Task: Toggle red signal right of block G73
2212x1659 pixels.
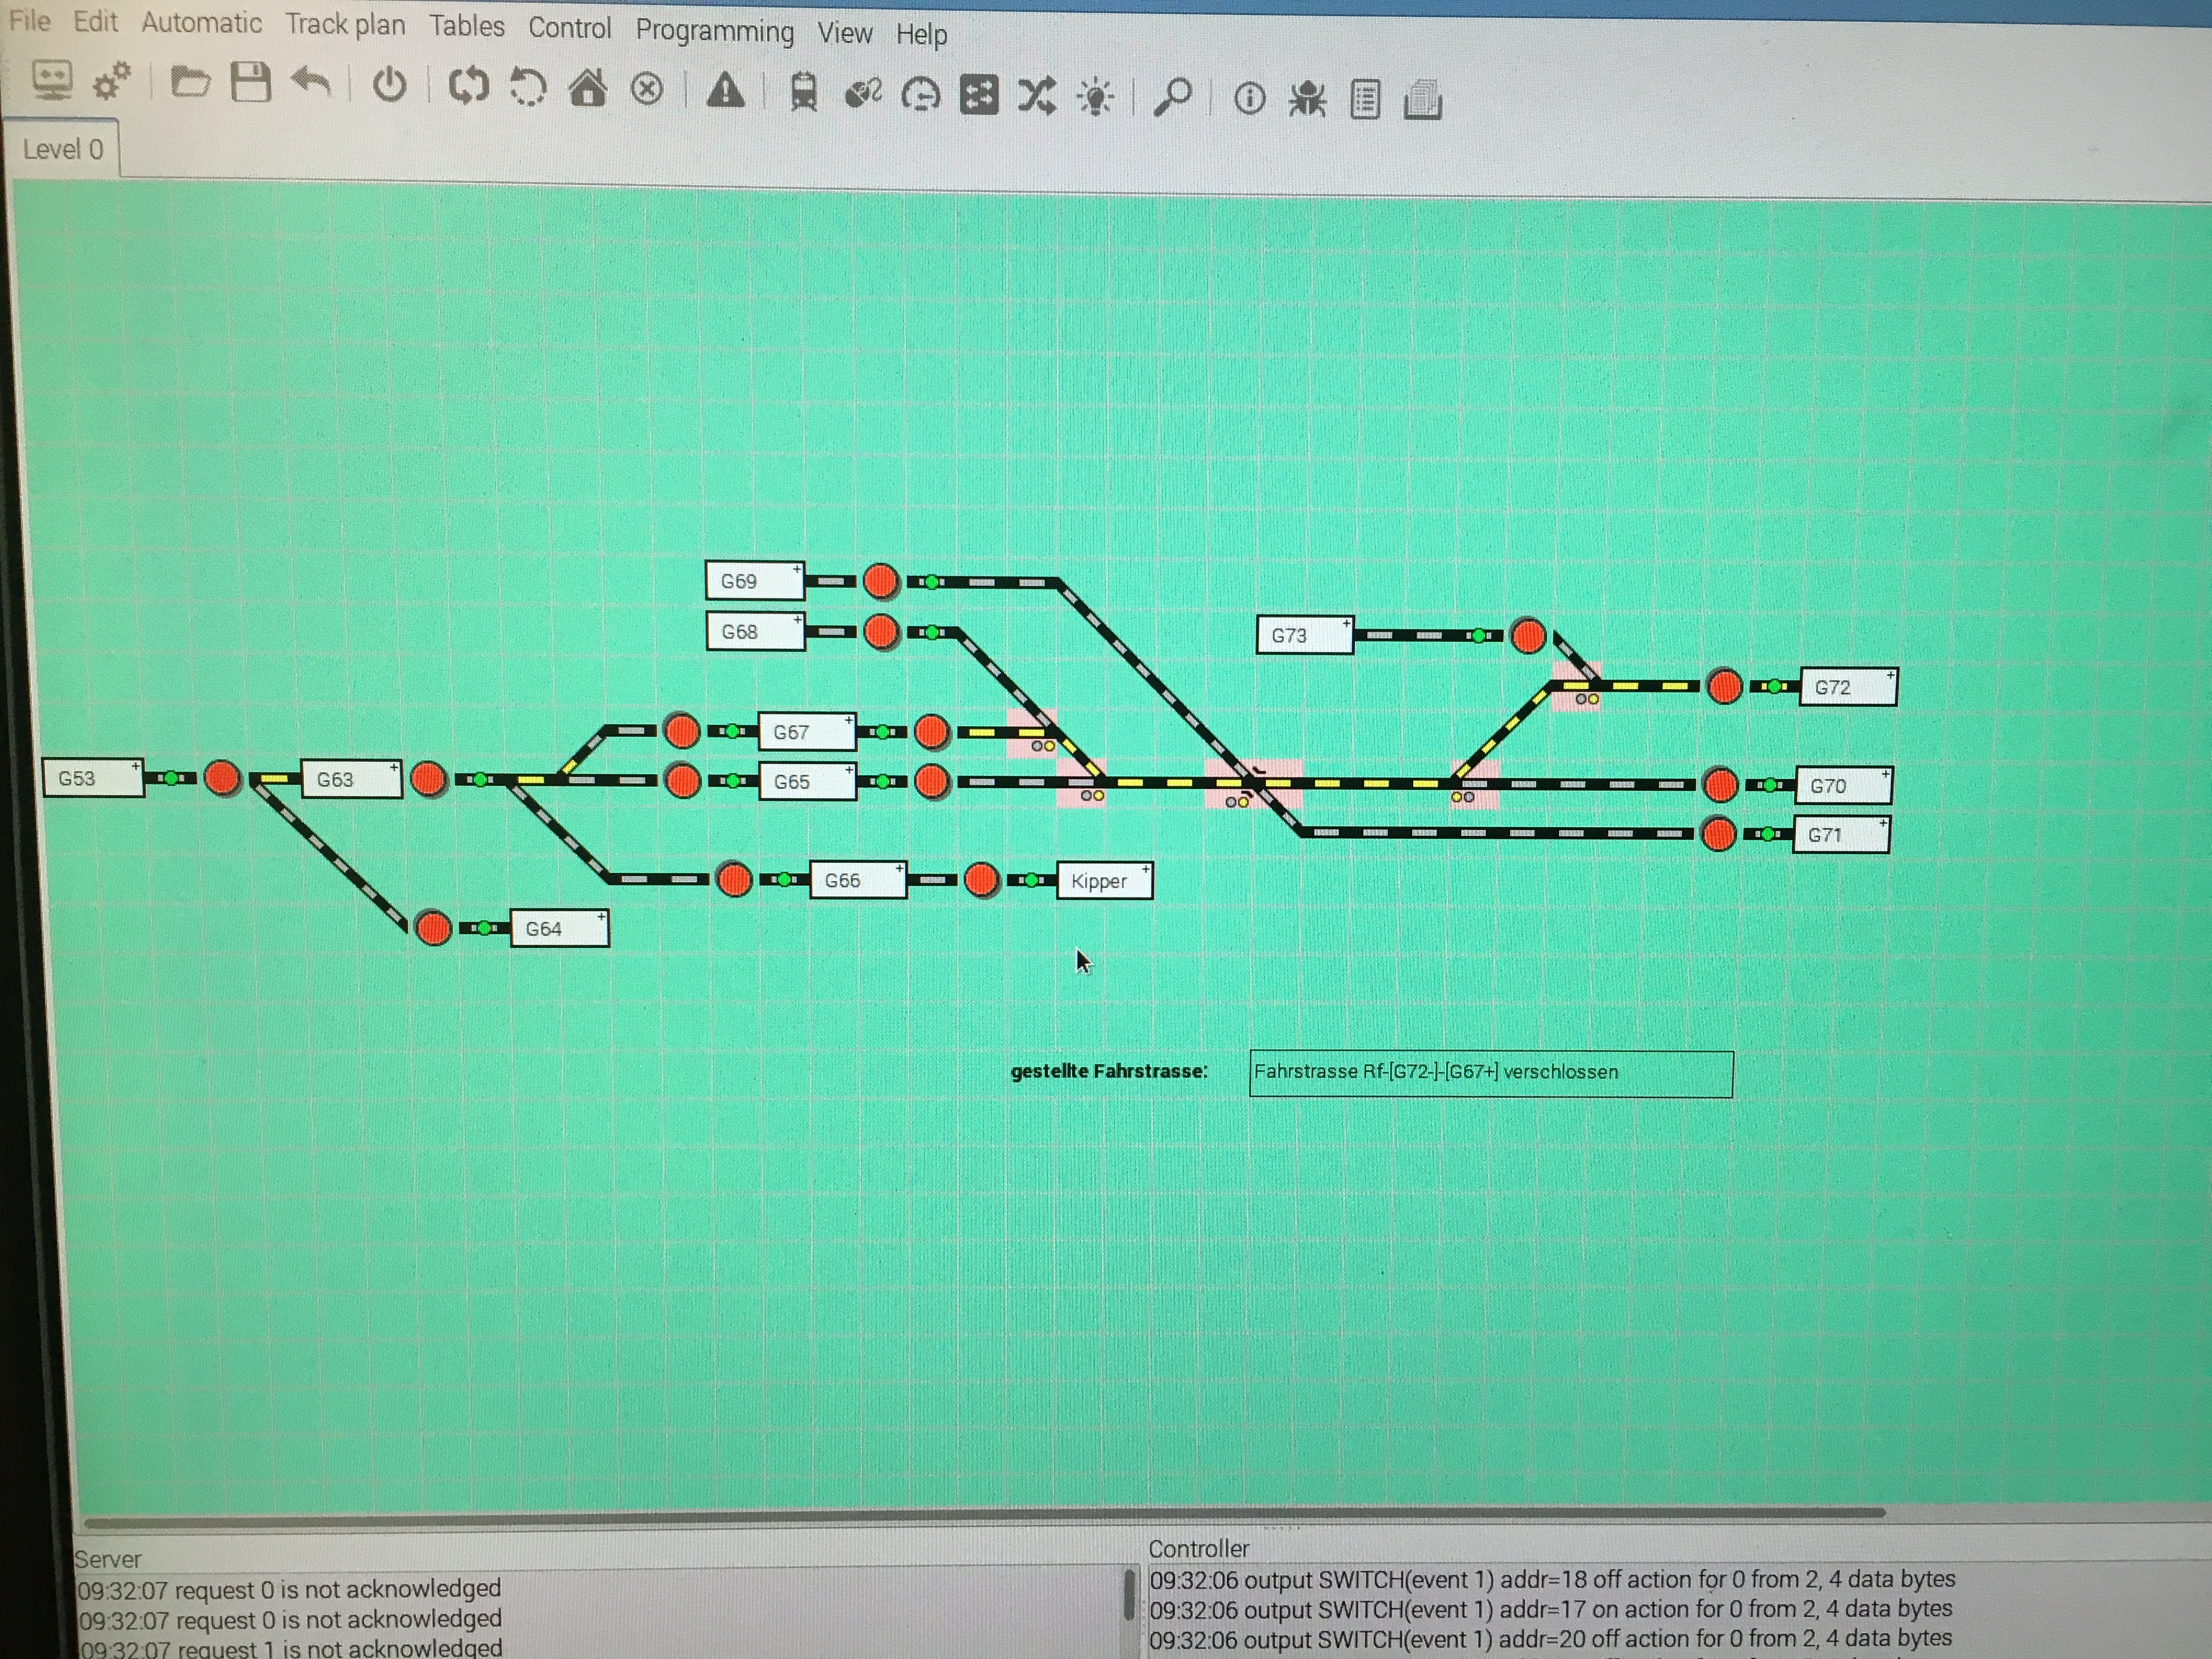Action: (x=1528, y=636)
